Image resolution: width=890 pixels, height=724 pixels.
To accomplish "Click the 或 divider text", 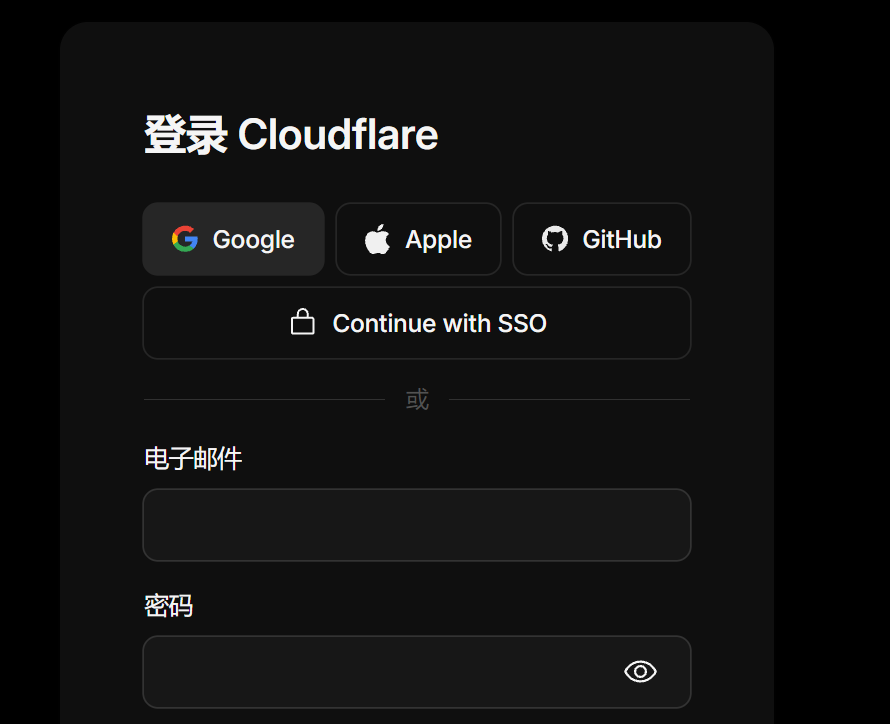I will click(x=417, y=399).
